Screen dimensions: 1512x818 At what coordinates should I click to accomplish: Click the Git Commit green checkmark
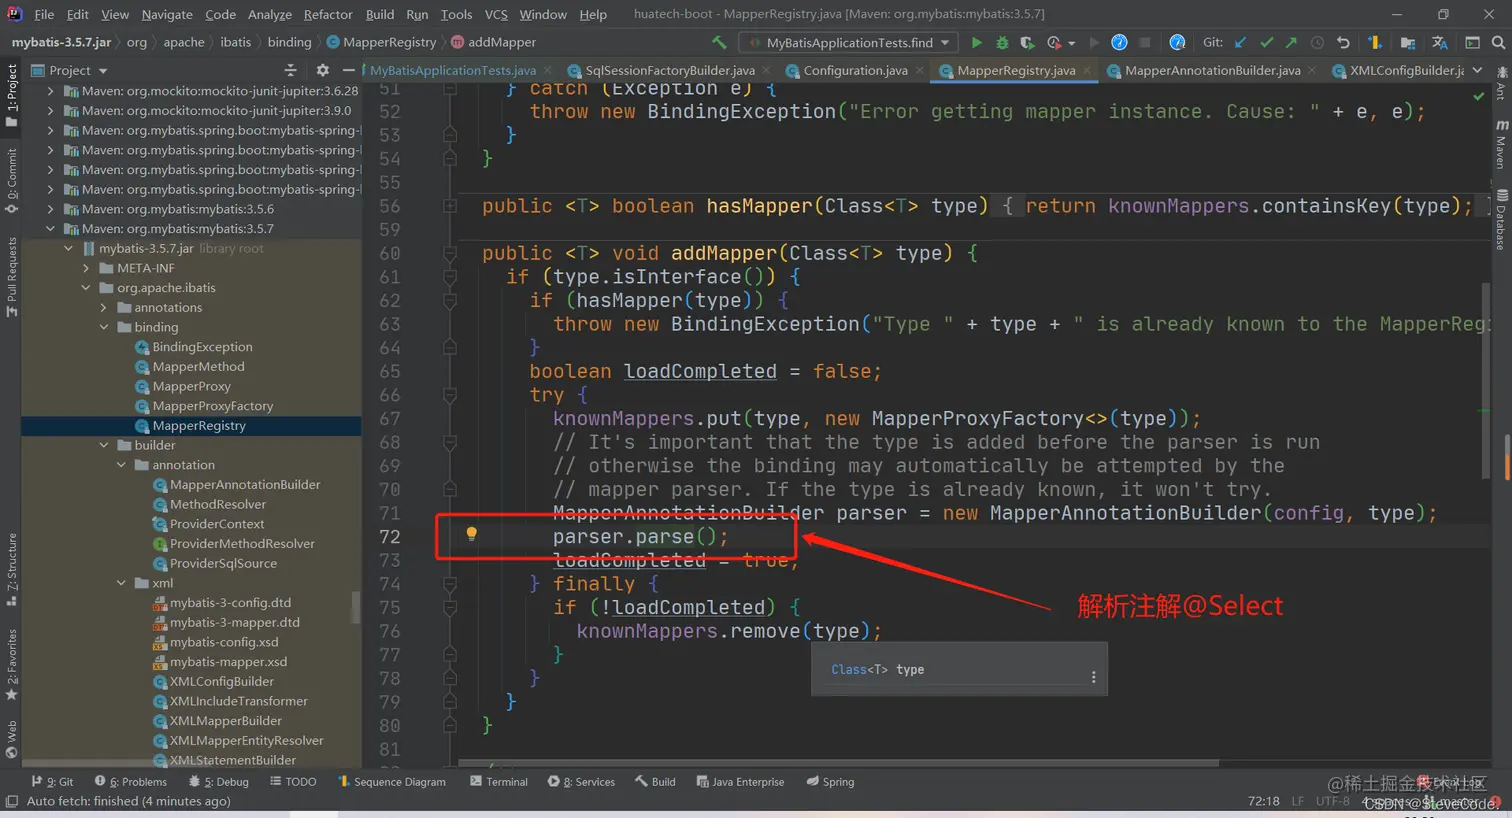[x=1266, y=42]
